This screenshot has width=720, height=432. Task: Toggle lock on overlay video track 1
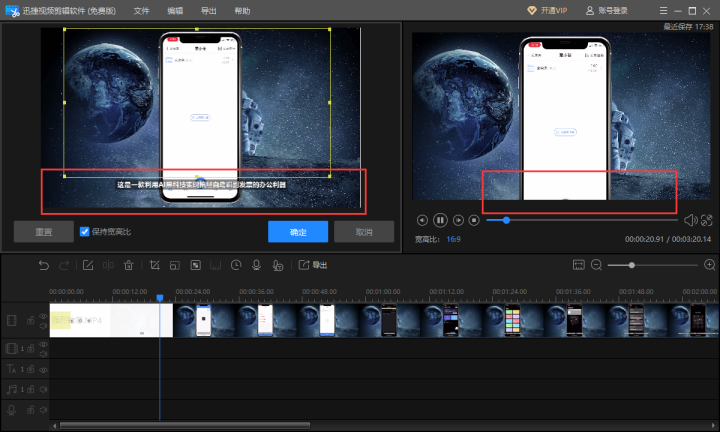pyautogui.click(x=31, y=349)
